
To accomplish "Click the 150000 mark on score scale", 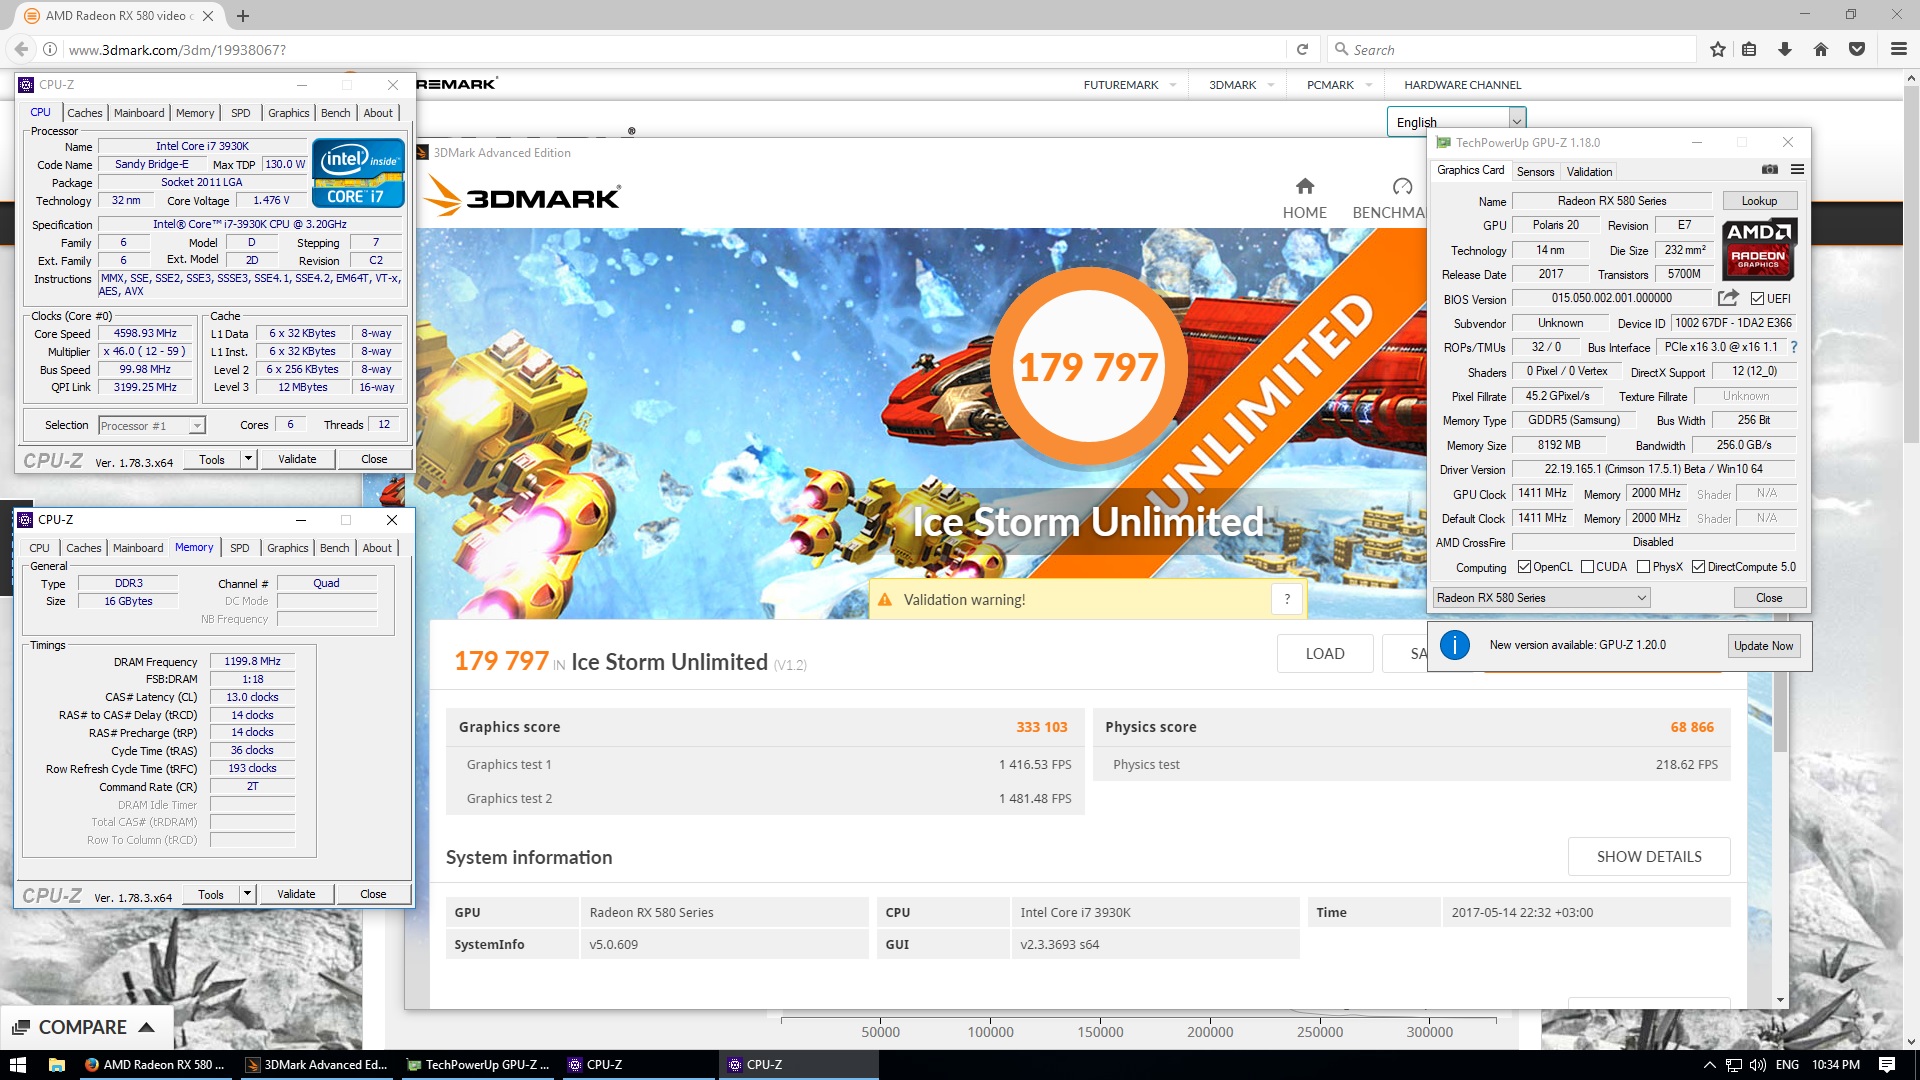I will pyautogui.click(x=1100, y=1032).
